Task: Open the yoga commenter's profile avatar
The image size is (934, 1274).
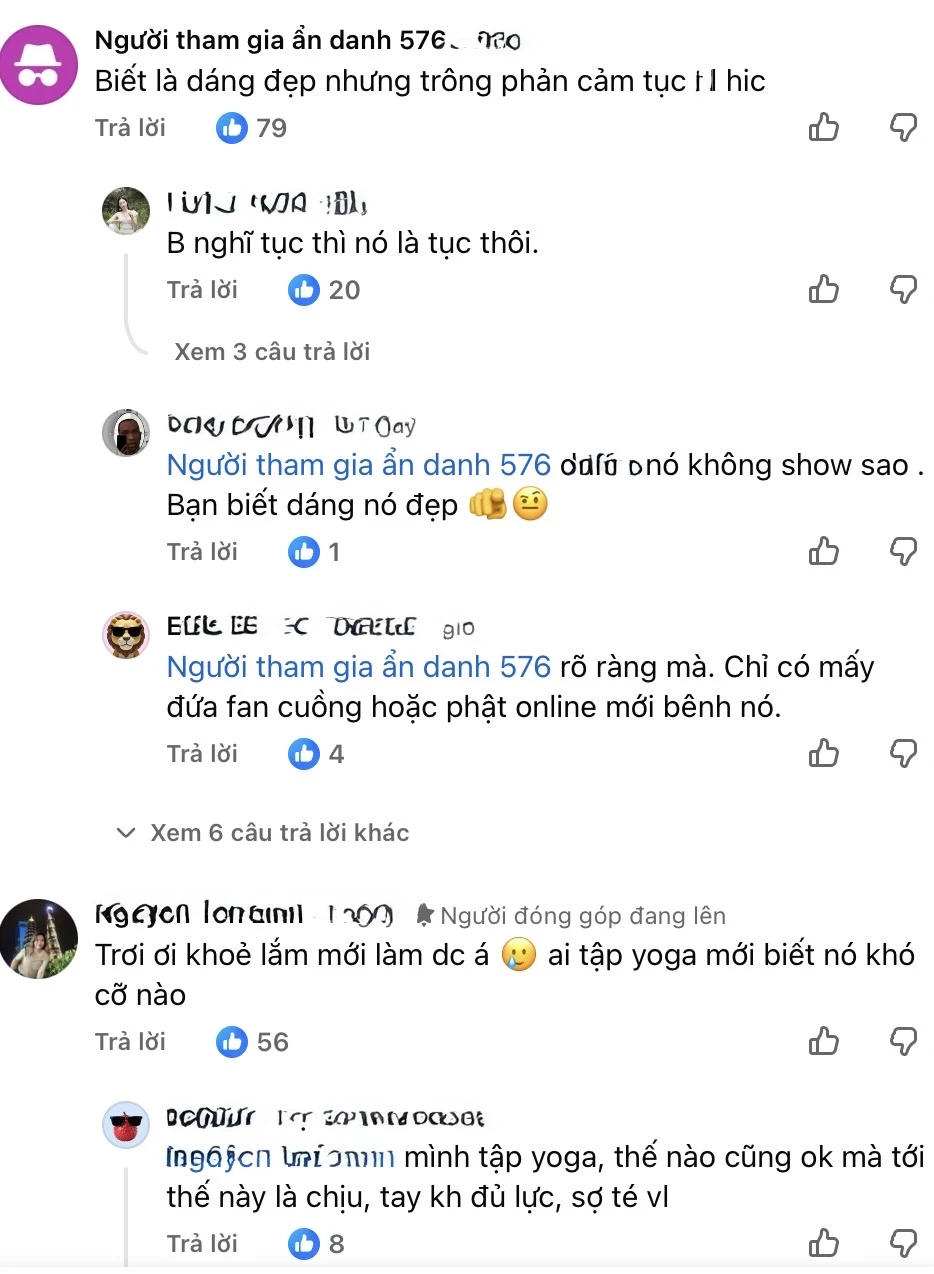Action: 40,938
